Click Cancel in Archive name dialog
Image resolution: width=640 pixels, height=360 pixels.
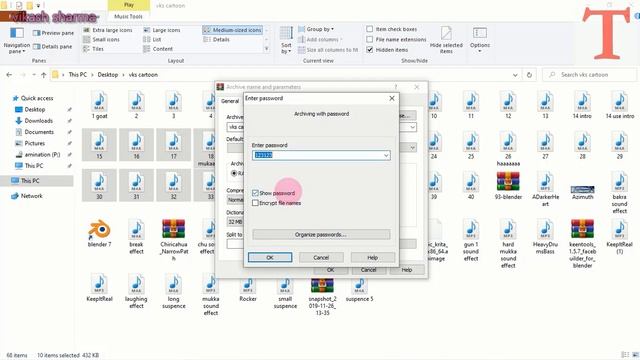(x=368, y=270)
